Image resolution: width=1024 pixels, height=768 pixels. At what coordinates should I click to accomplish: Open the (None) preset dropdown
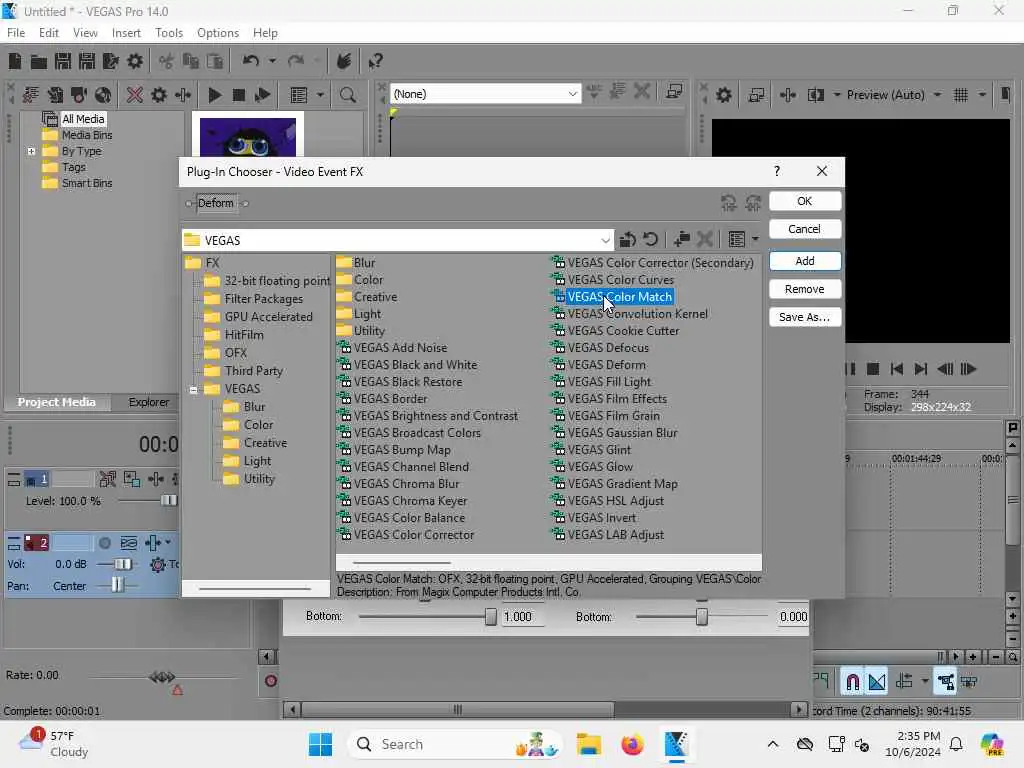click(x=572, y=94)
